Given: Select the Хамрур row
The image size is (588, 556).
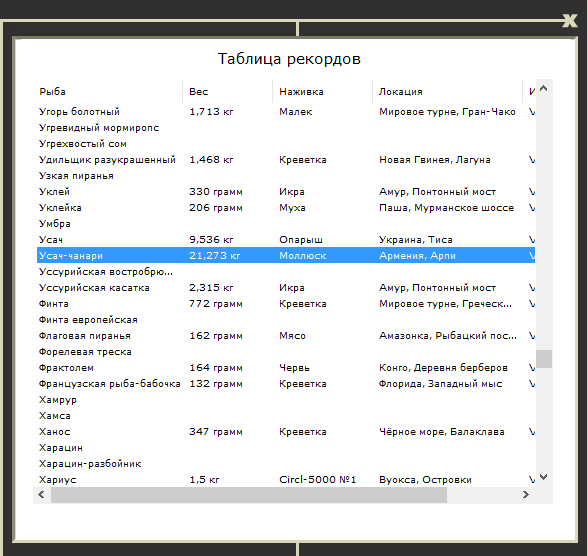Looking at the screenshot, I should [x=286, y=400].
